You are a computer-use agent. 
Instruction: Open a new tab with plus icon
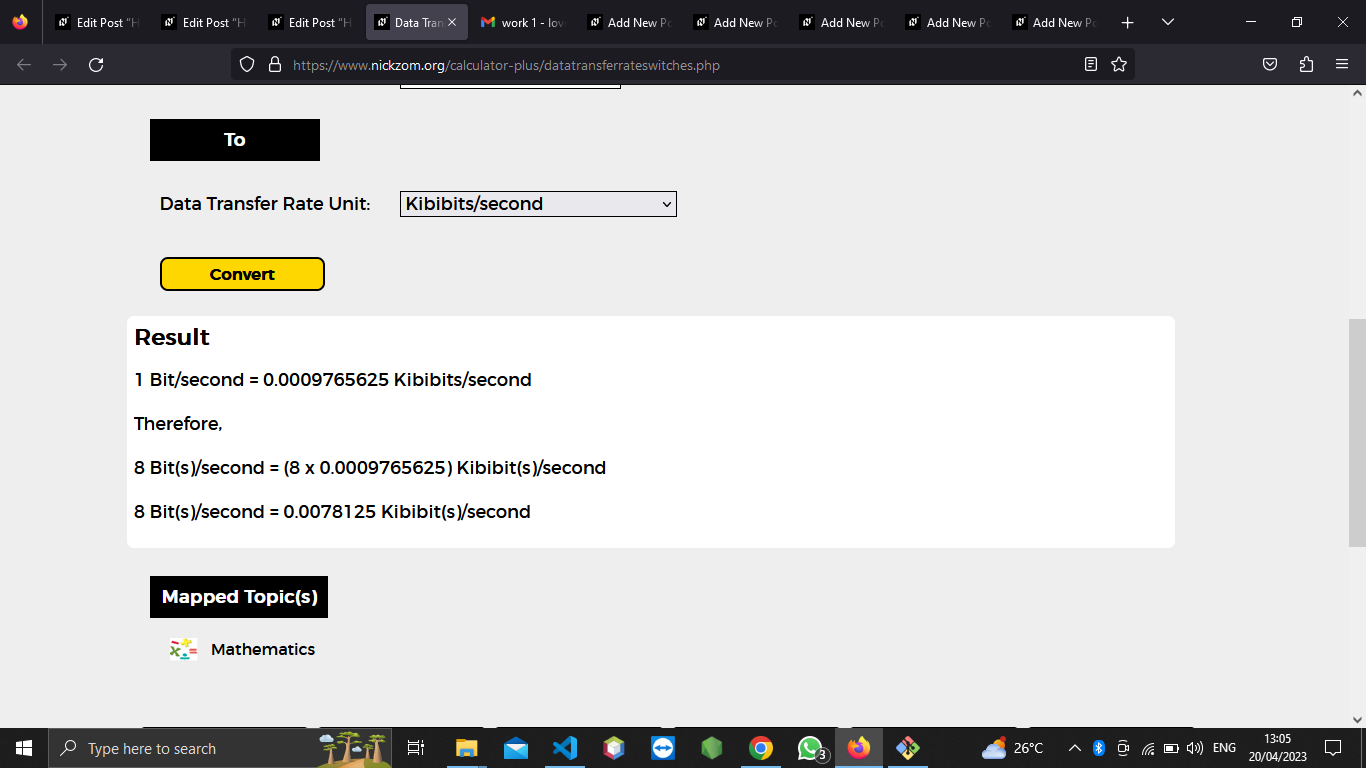(1128, 22)
